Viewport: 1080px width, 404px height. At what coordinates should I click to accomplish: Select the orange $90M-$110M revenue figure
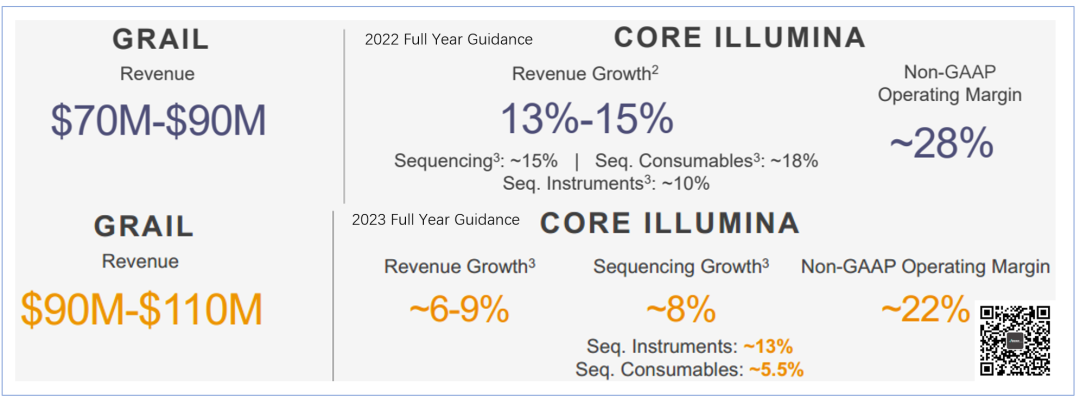tap(141, 309)
